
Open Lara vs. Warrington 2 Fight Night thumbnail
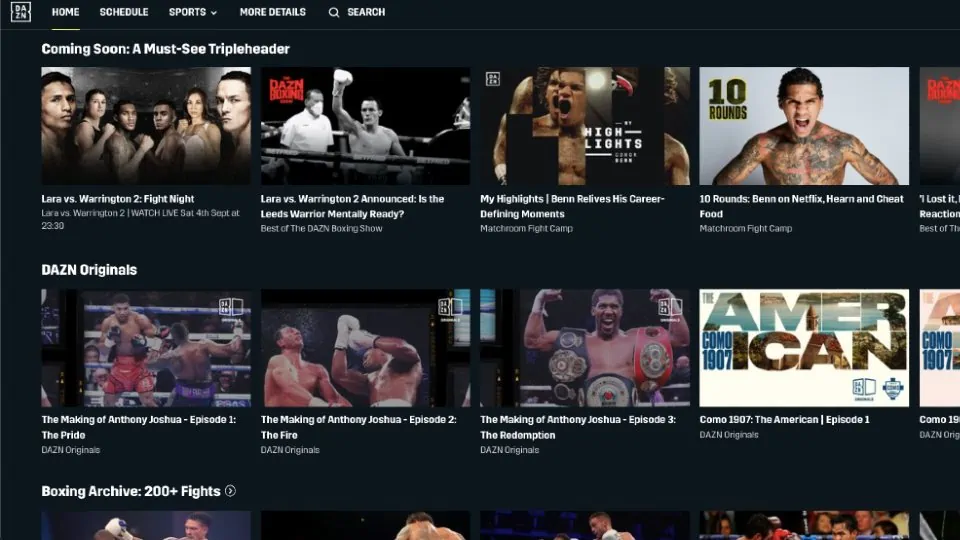click(146, 126)
